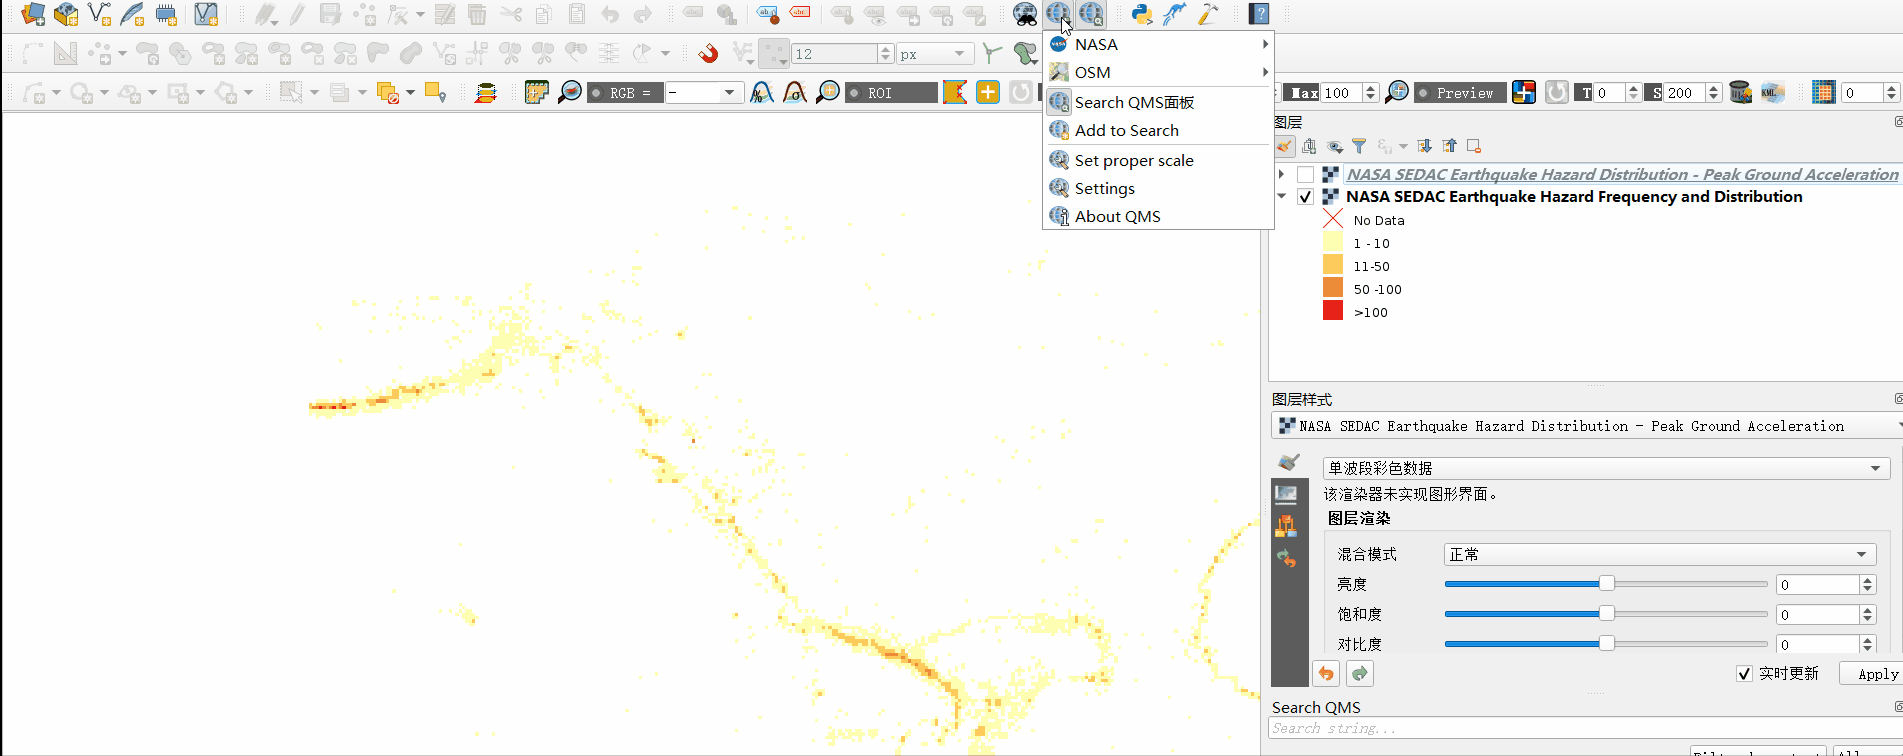1903x756 pixels.
Task: Click the zoom to preview magnifier icon
Action: pyautogui.click(x=1397, y=93)
